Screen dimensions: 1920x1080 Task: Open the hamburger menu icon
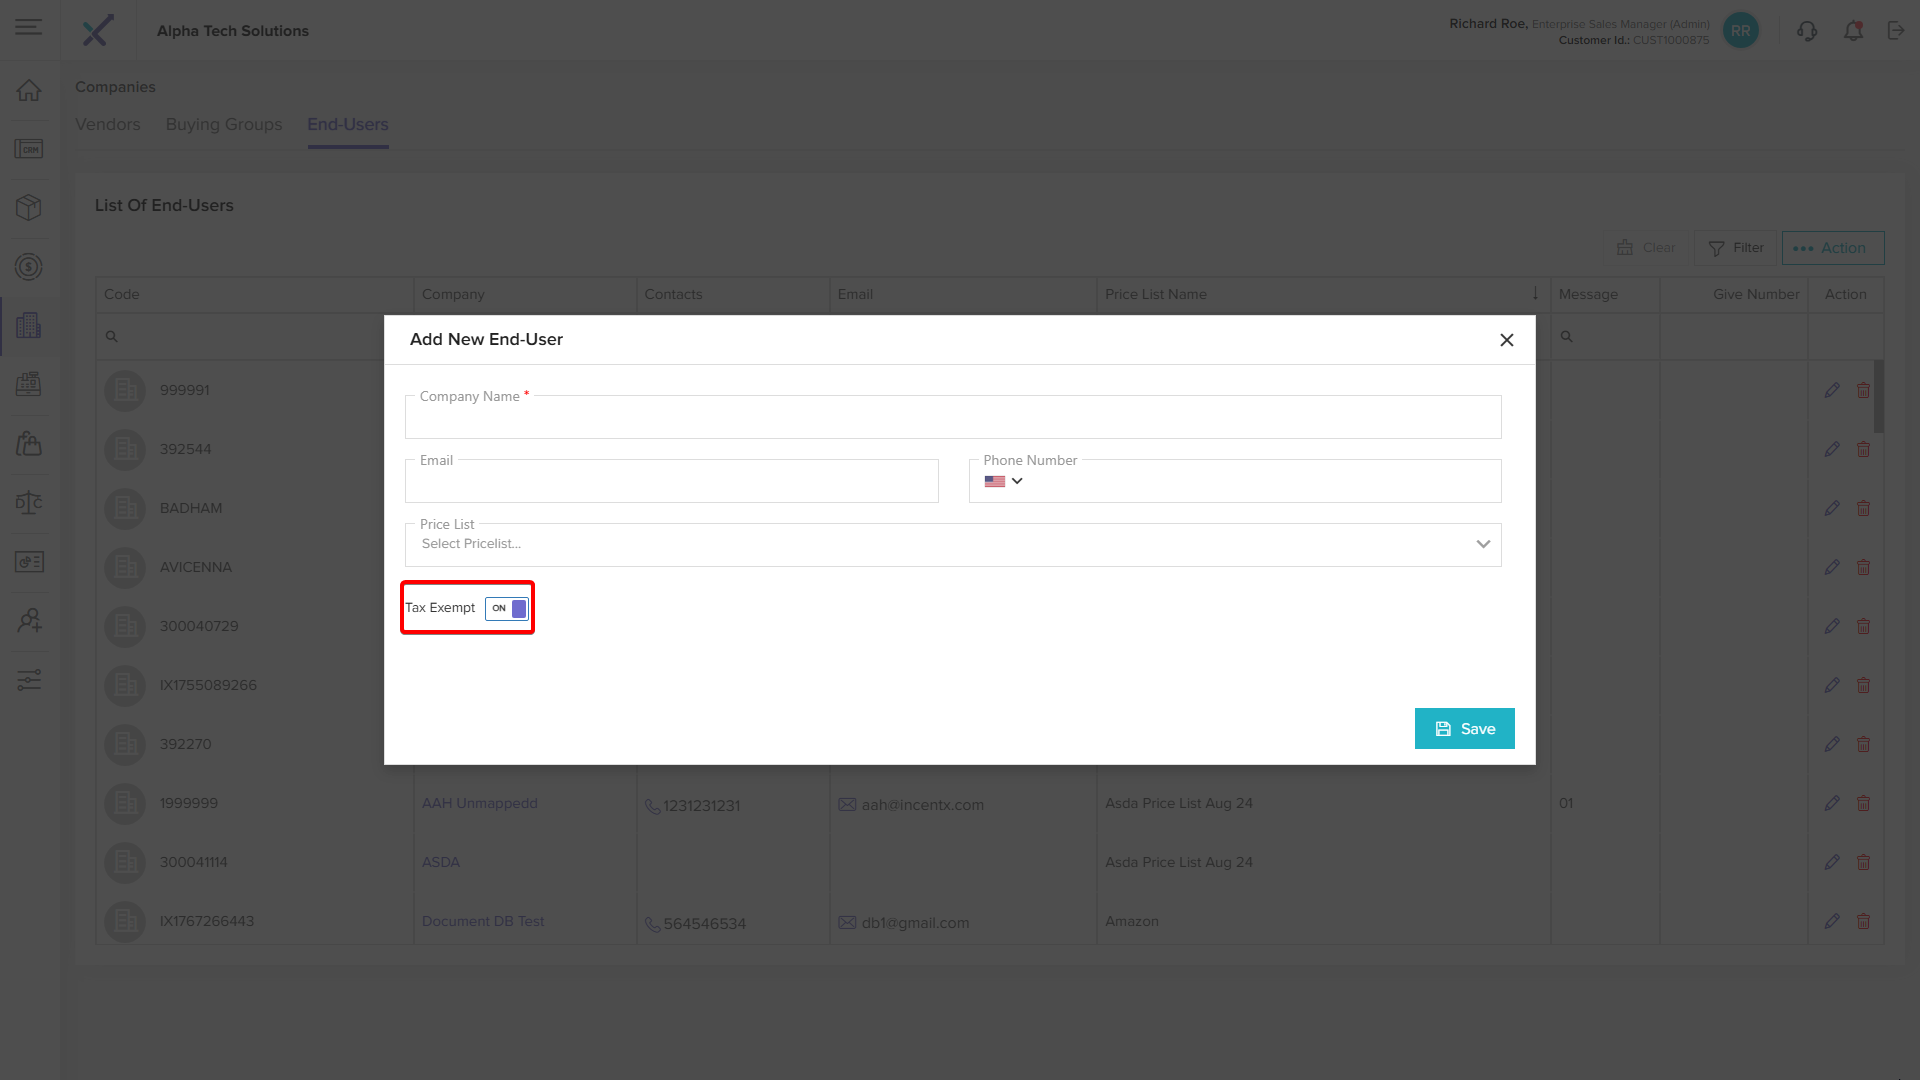click(29, 28)
